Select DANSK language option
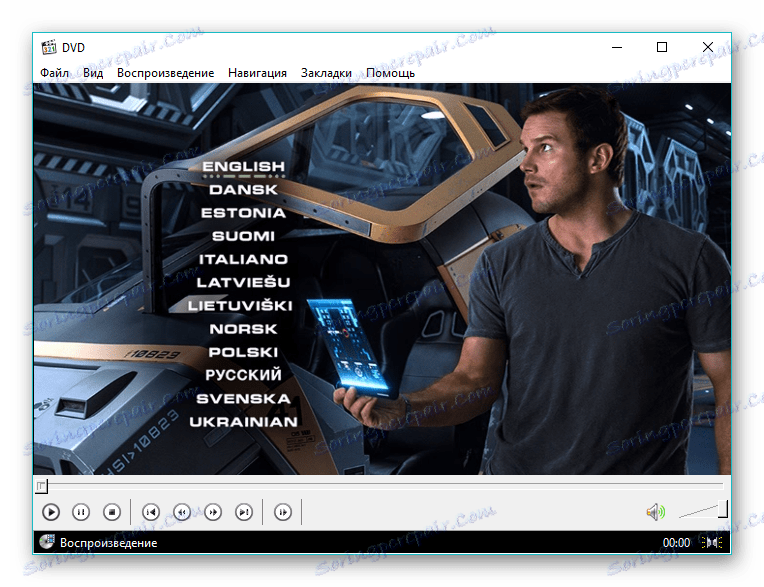 [243, 189]
